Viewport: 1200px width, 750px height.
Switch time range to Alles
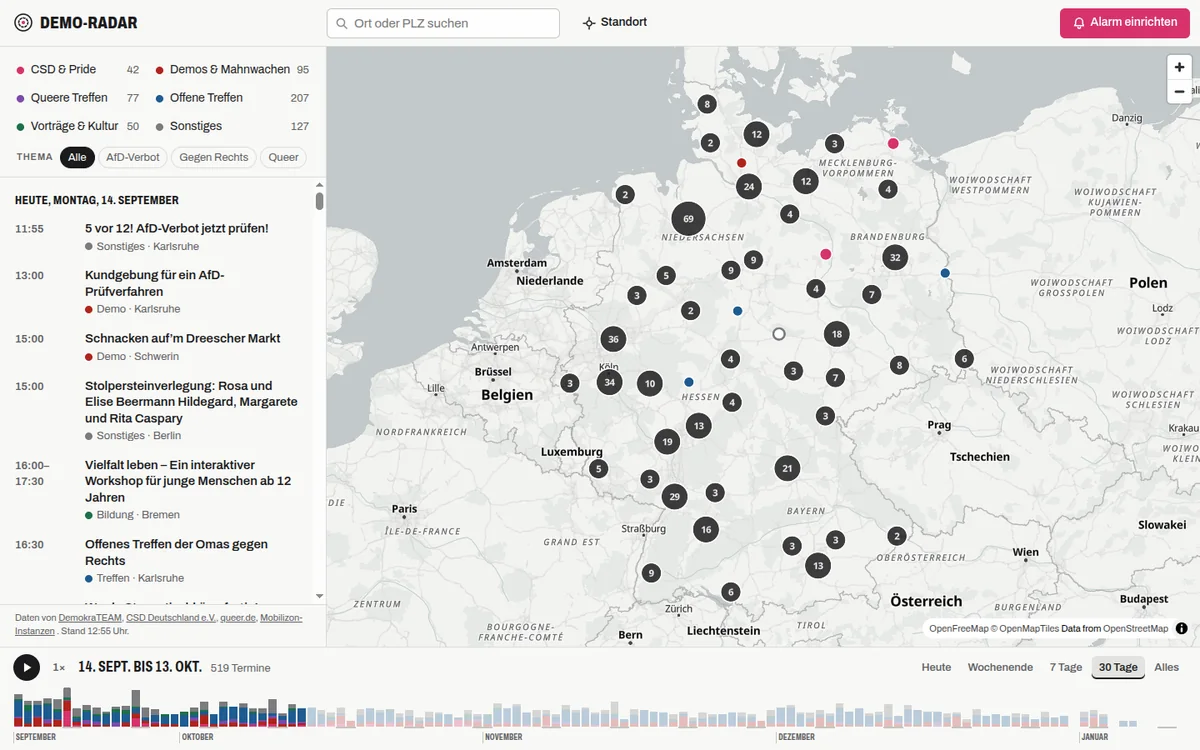click(1166, 667)
